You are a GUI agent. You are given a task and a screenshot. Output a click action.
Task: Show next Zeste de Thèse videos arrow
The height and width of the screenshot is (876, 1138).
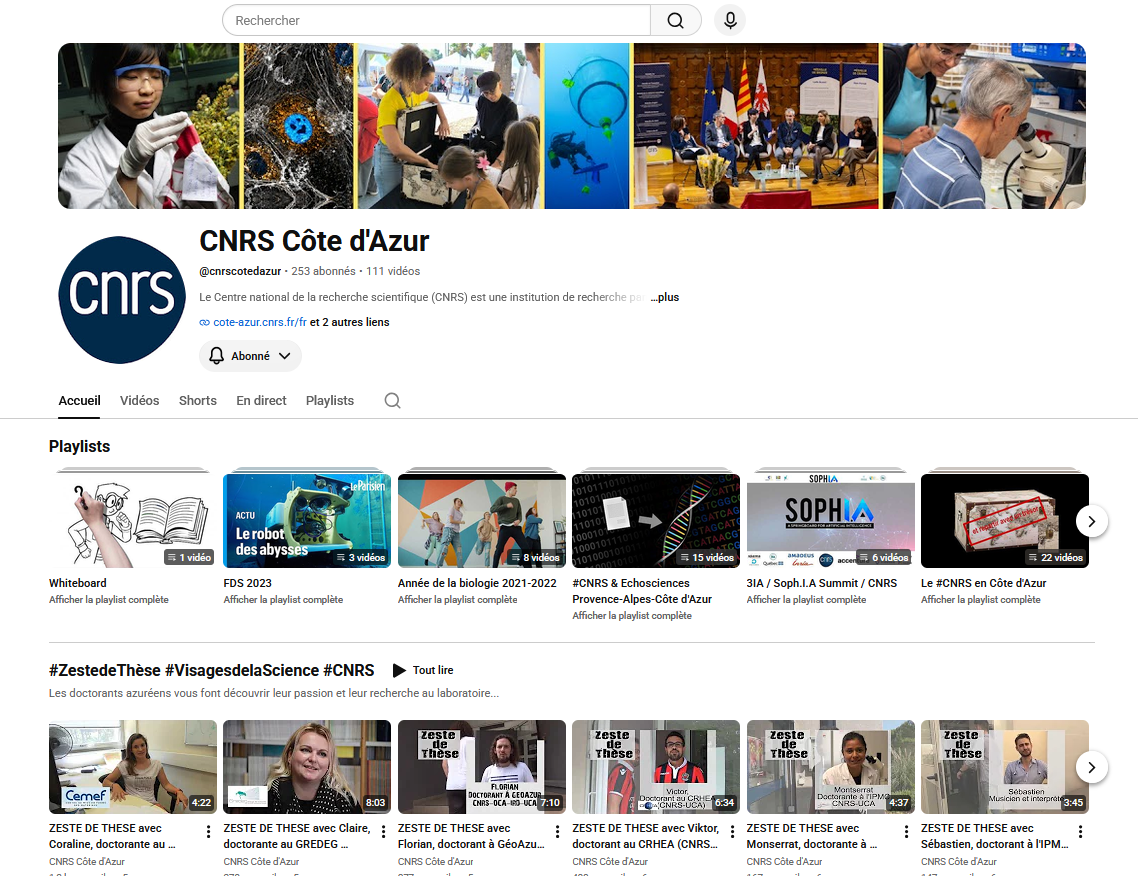click(x=1092, y=767)
